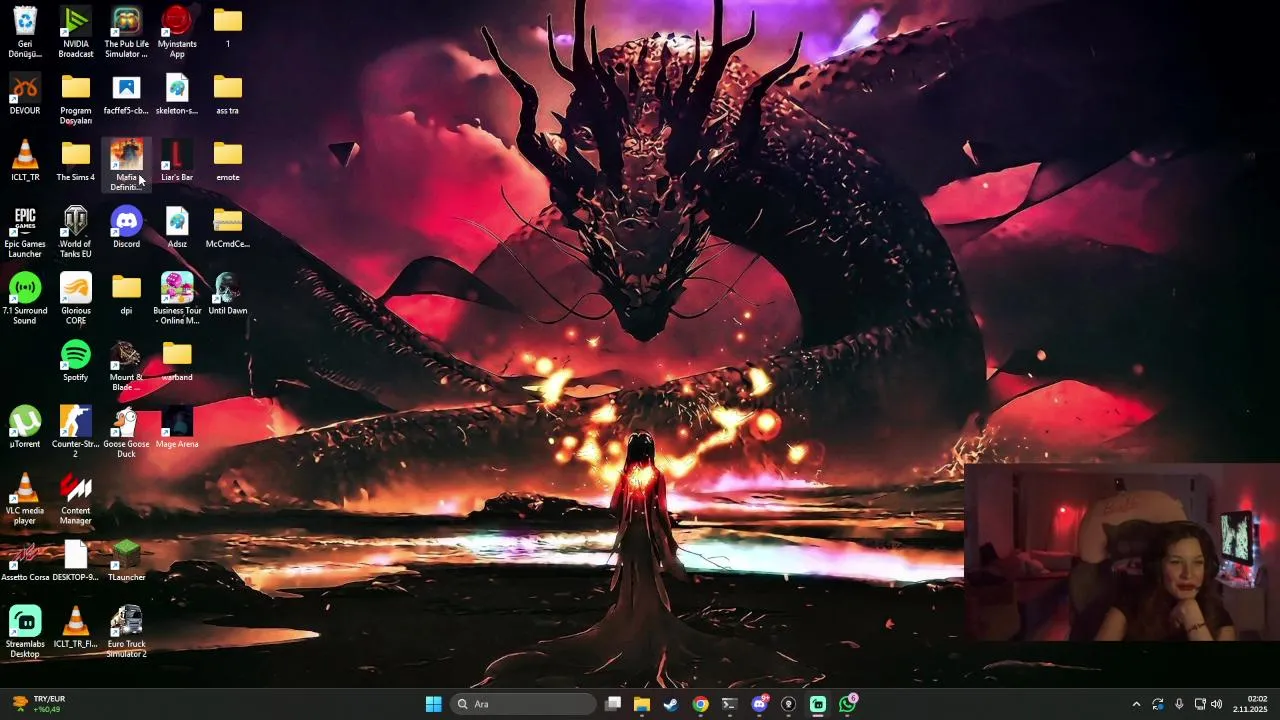Image resolution: width=1280 pixels, height=720 pixels.
Task: Select the skeleton-s file icon
Action: point(177,94)
